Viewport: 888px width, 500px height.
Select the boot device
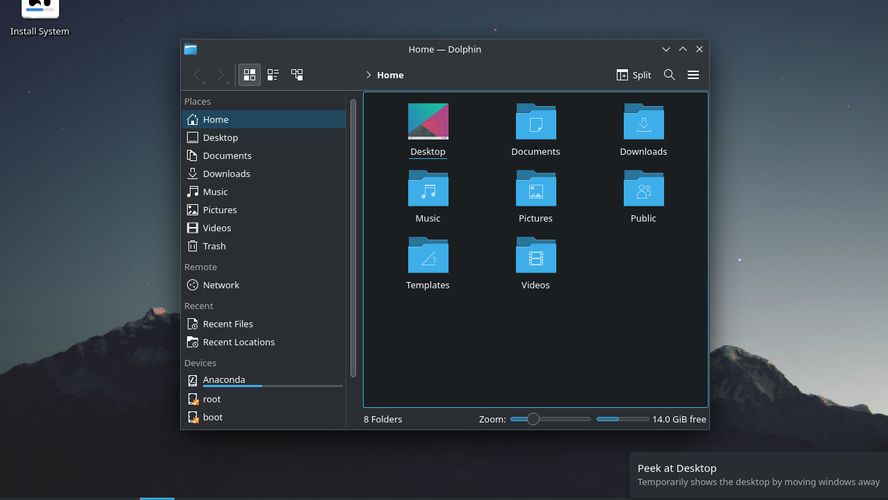click(x=264, y=417)
